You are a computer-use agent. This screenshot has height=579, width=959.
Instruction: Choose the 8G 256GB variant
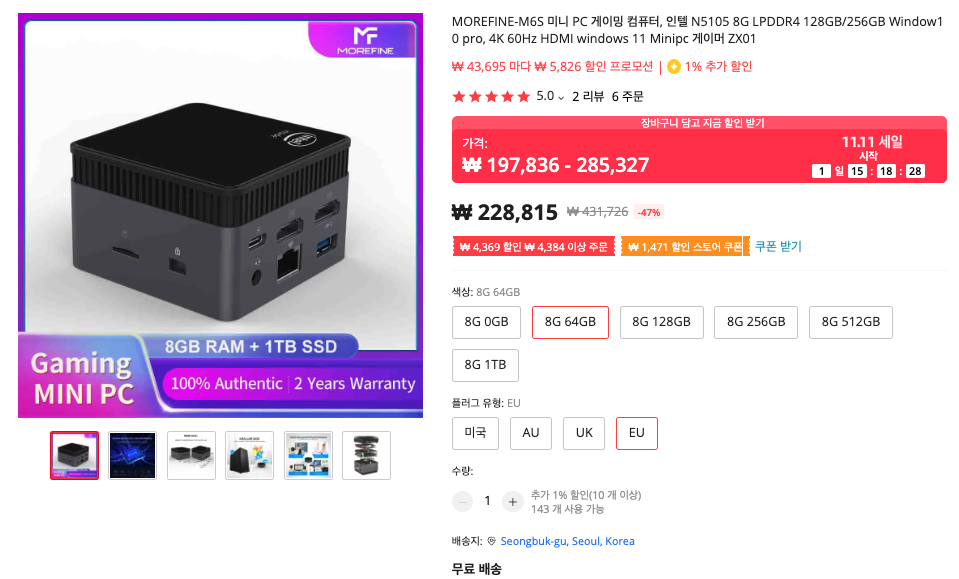(x=756, y=322)
